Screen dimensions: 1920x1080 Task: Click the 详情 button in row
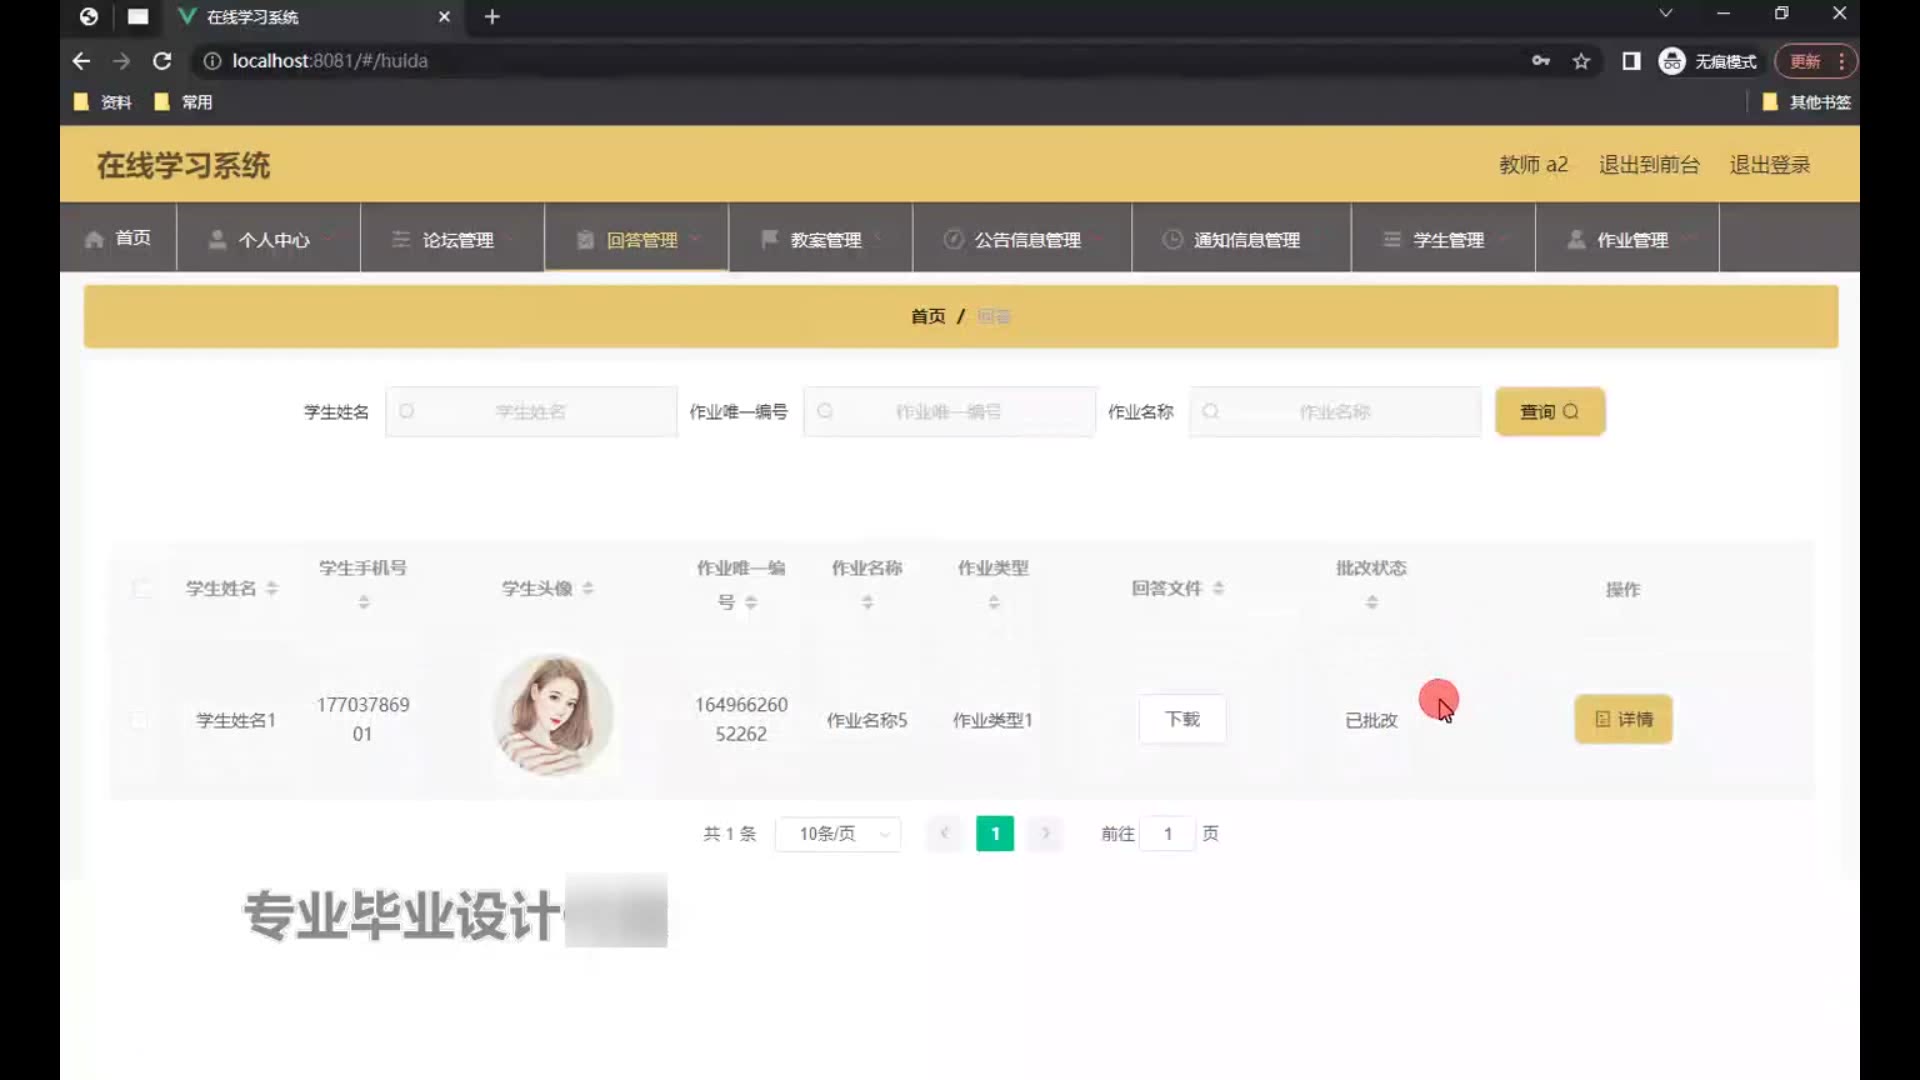coord(1622,719)
